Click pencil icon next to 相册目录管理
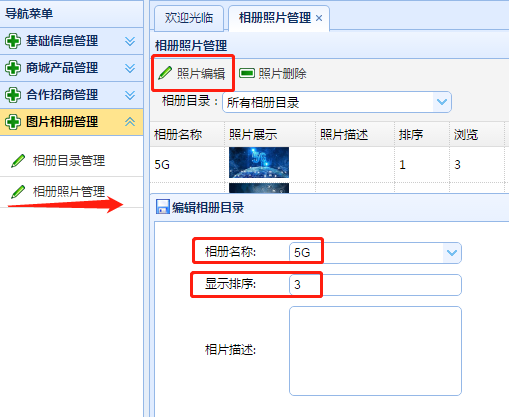Screen dimensions: 509x417 click(x=18, y=161)
